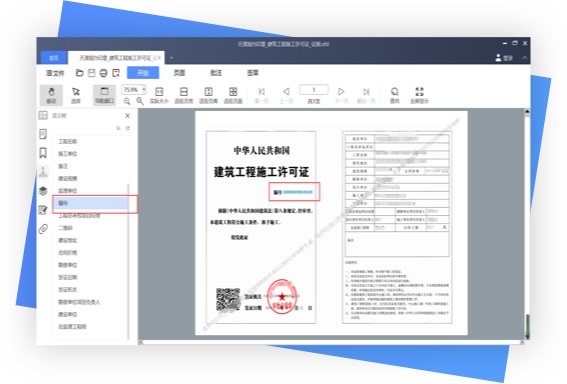The image size is (567, 384).
Task: Go to the first page
Action: pyautogui.click(x=261, y=95)
